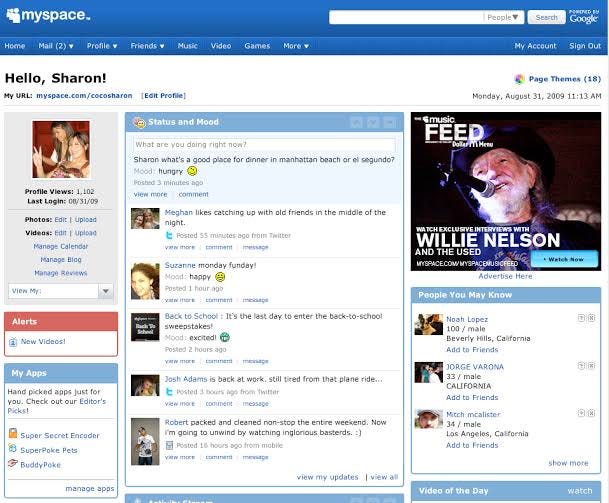Click the Super Secret Encoder lock icon
This screenshot has width=609, height=503.
pyautogui.click(x=13, y=433)
